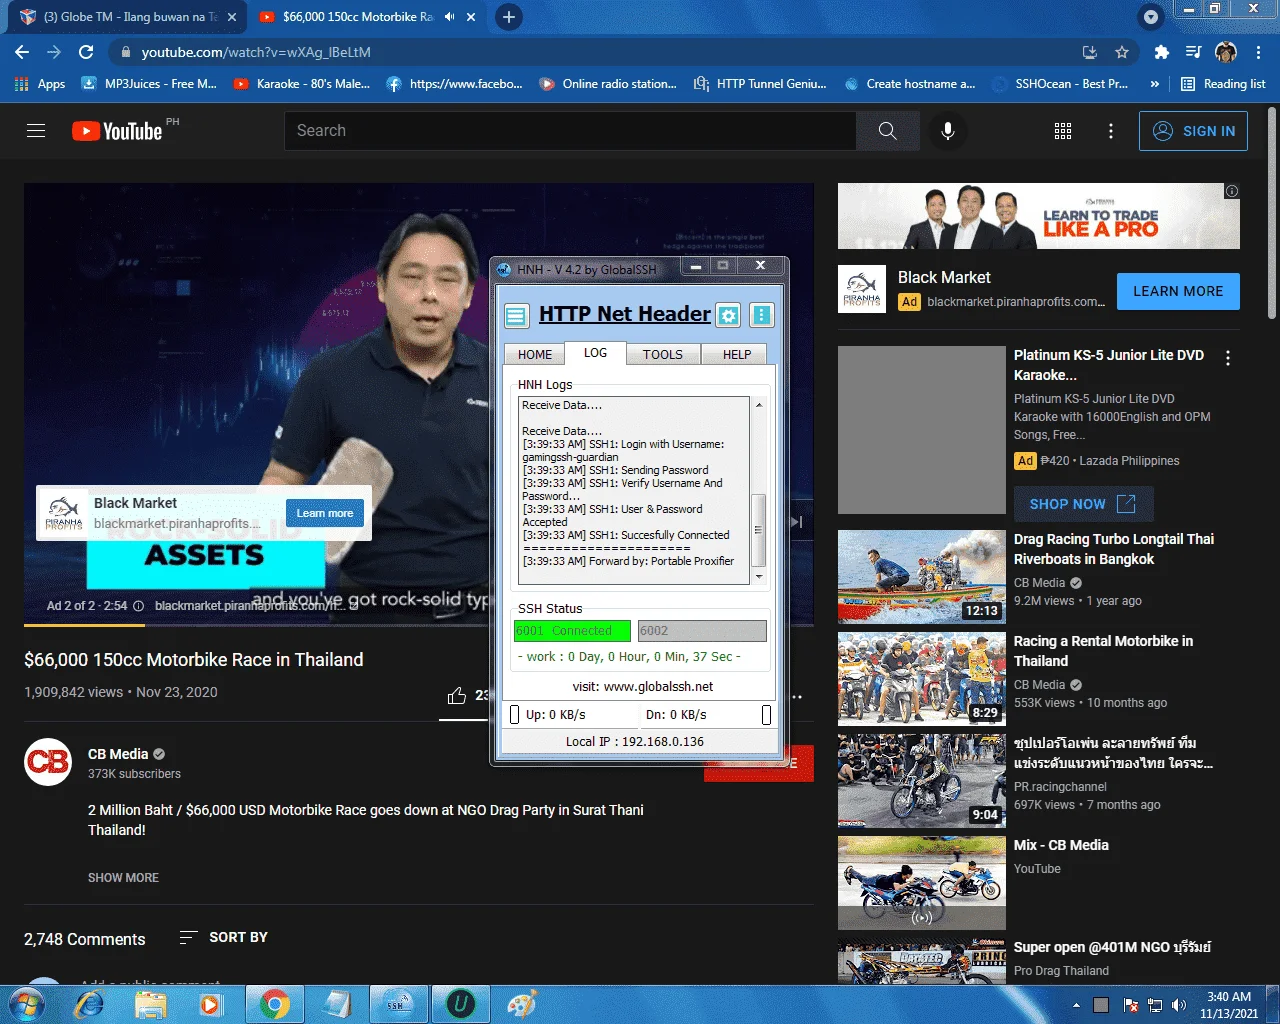Open comments SORT BY dropdown
Image resolution: width=1280 pixels, height=1024 pixels.
[223, 938]
